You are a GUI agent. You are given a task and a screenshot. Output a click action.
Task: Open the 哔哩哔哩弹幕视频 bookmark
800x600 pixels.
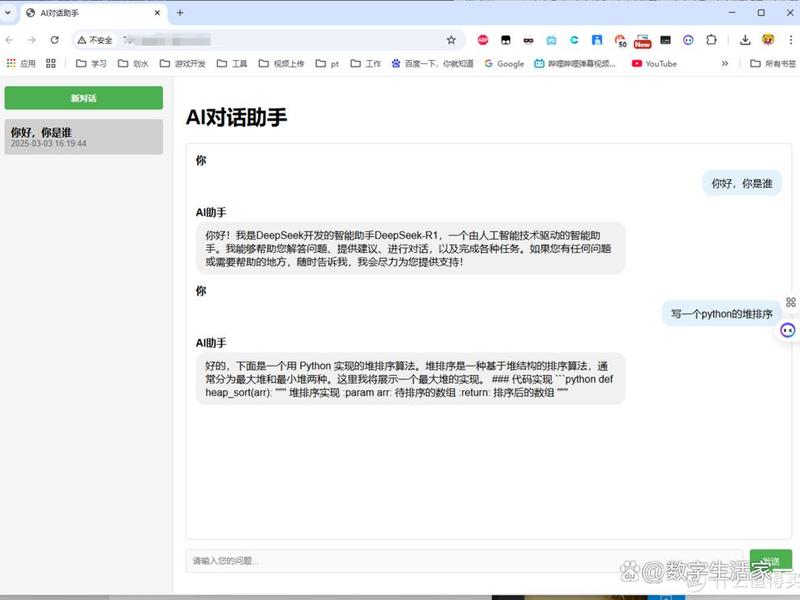point(575,63)
